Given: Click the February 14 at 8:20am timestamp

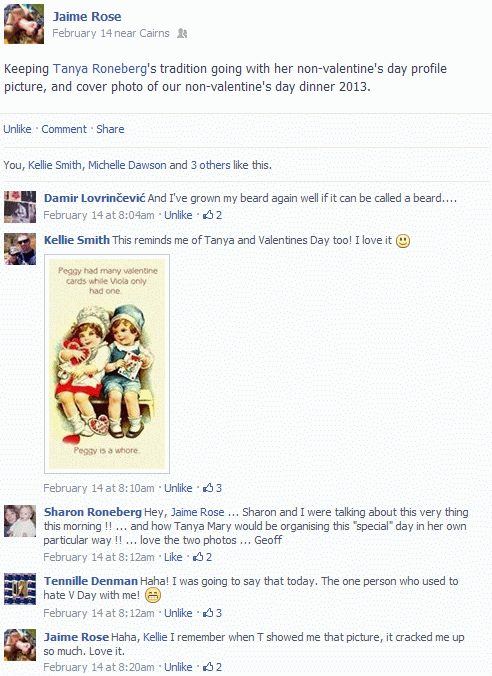Looking at the screenshot, I should pyautogui.click(x=99, y=667).
